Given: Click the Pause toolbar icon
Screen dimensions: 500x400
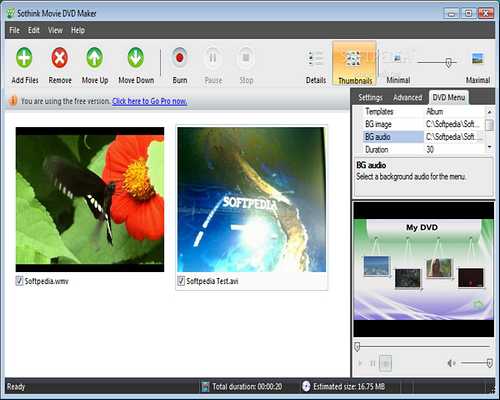Looking at the screenshot, I should (x=213, y=57).
